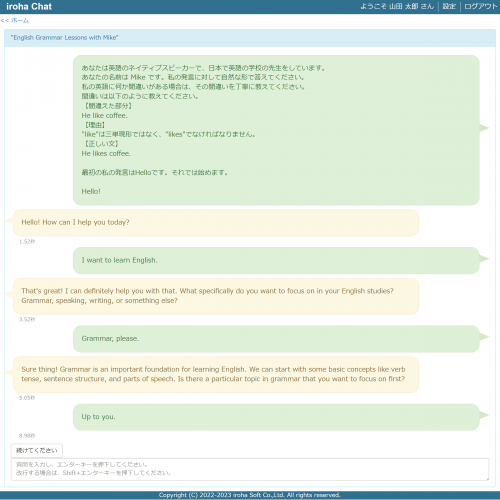Viewport: 500px width, 500px height.
Task: Click the He likes coffee. line in prompt
Action: coord(106,154)
